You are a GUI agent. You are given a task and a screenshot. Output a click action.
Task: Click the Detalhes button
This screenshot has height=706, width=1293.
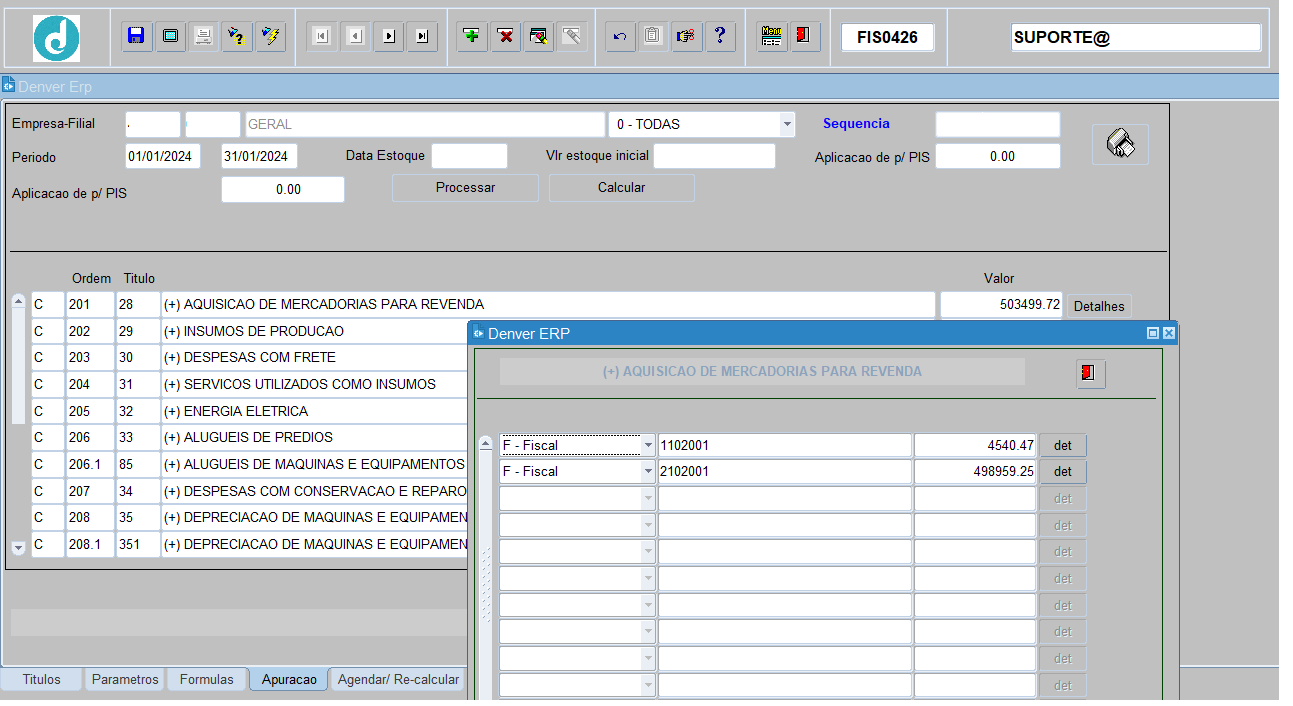point(1099,306)
